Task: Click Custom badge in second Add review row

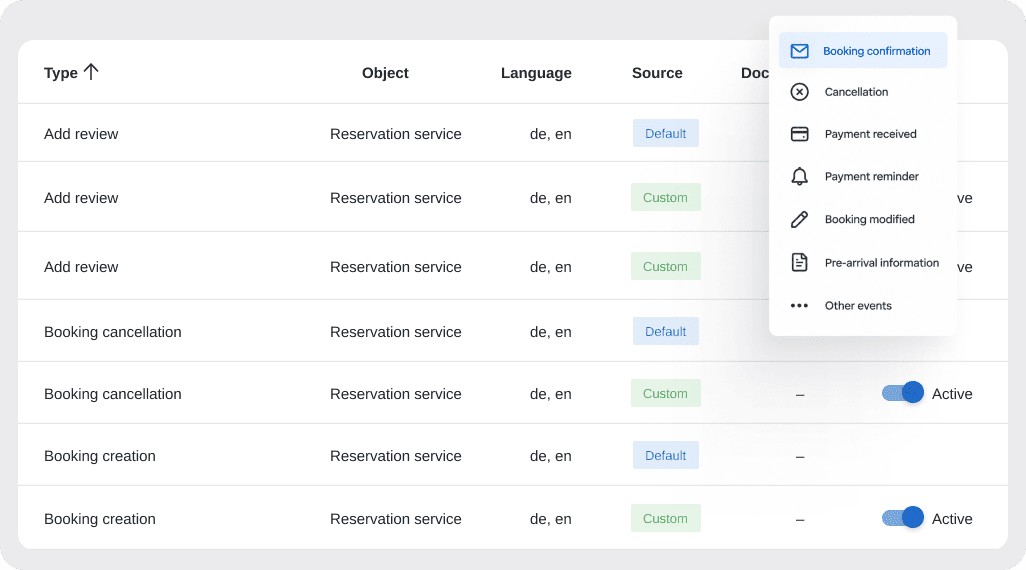Action: click(x=665, y=197)
